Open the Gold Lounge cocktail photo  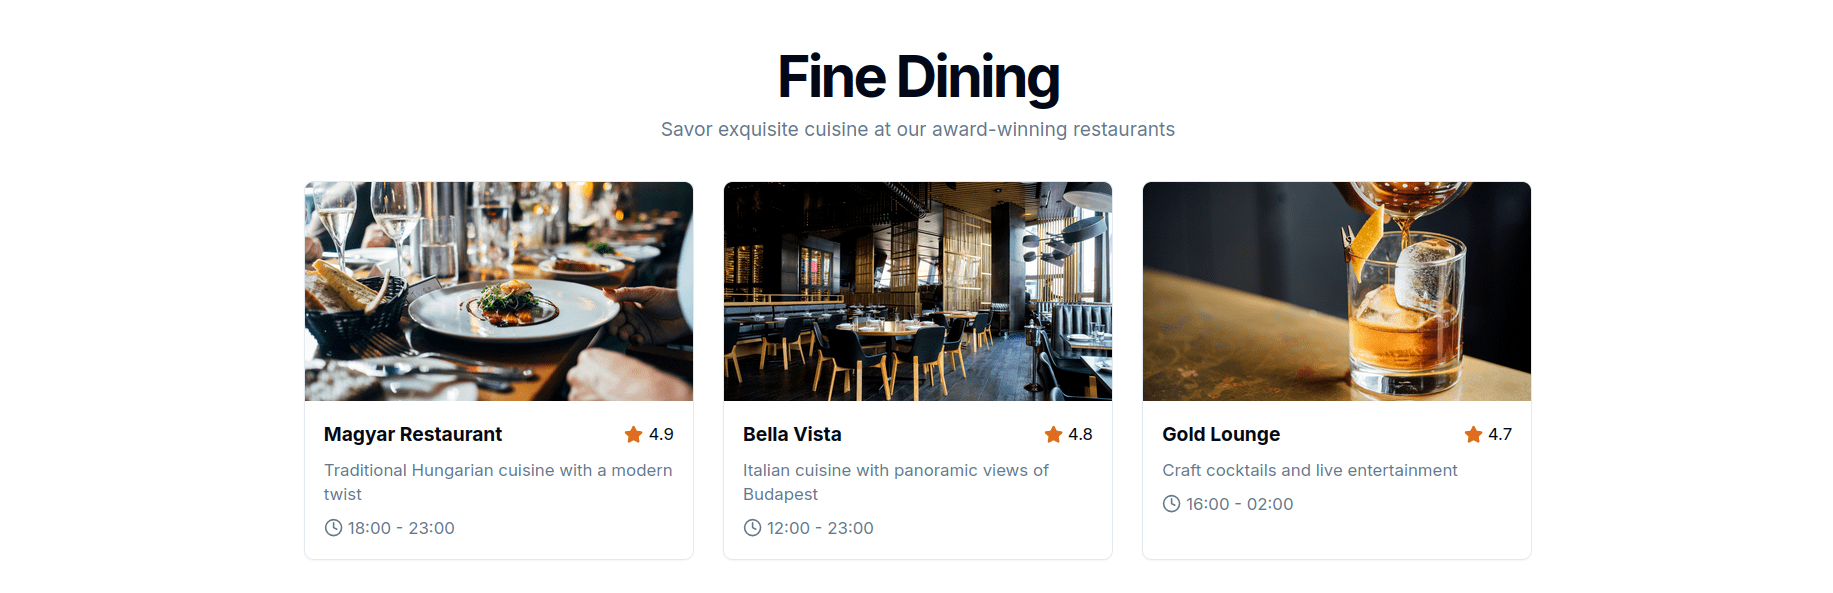pyautogui.click(x=1336, y=291)
